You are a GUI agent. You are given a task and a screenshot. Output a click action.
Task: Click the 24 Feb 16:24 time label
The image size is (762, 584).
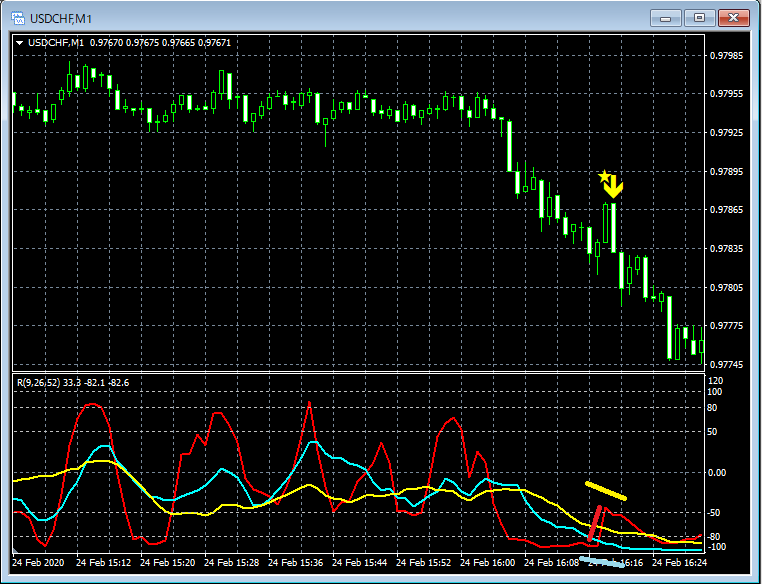click(679, 563)
